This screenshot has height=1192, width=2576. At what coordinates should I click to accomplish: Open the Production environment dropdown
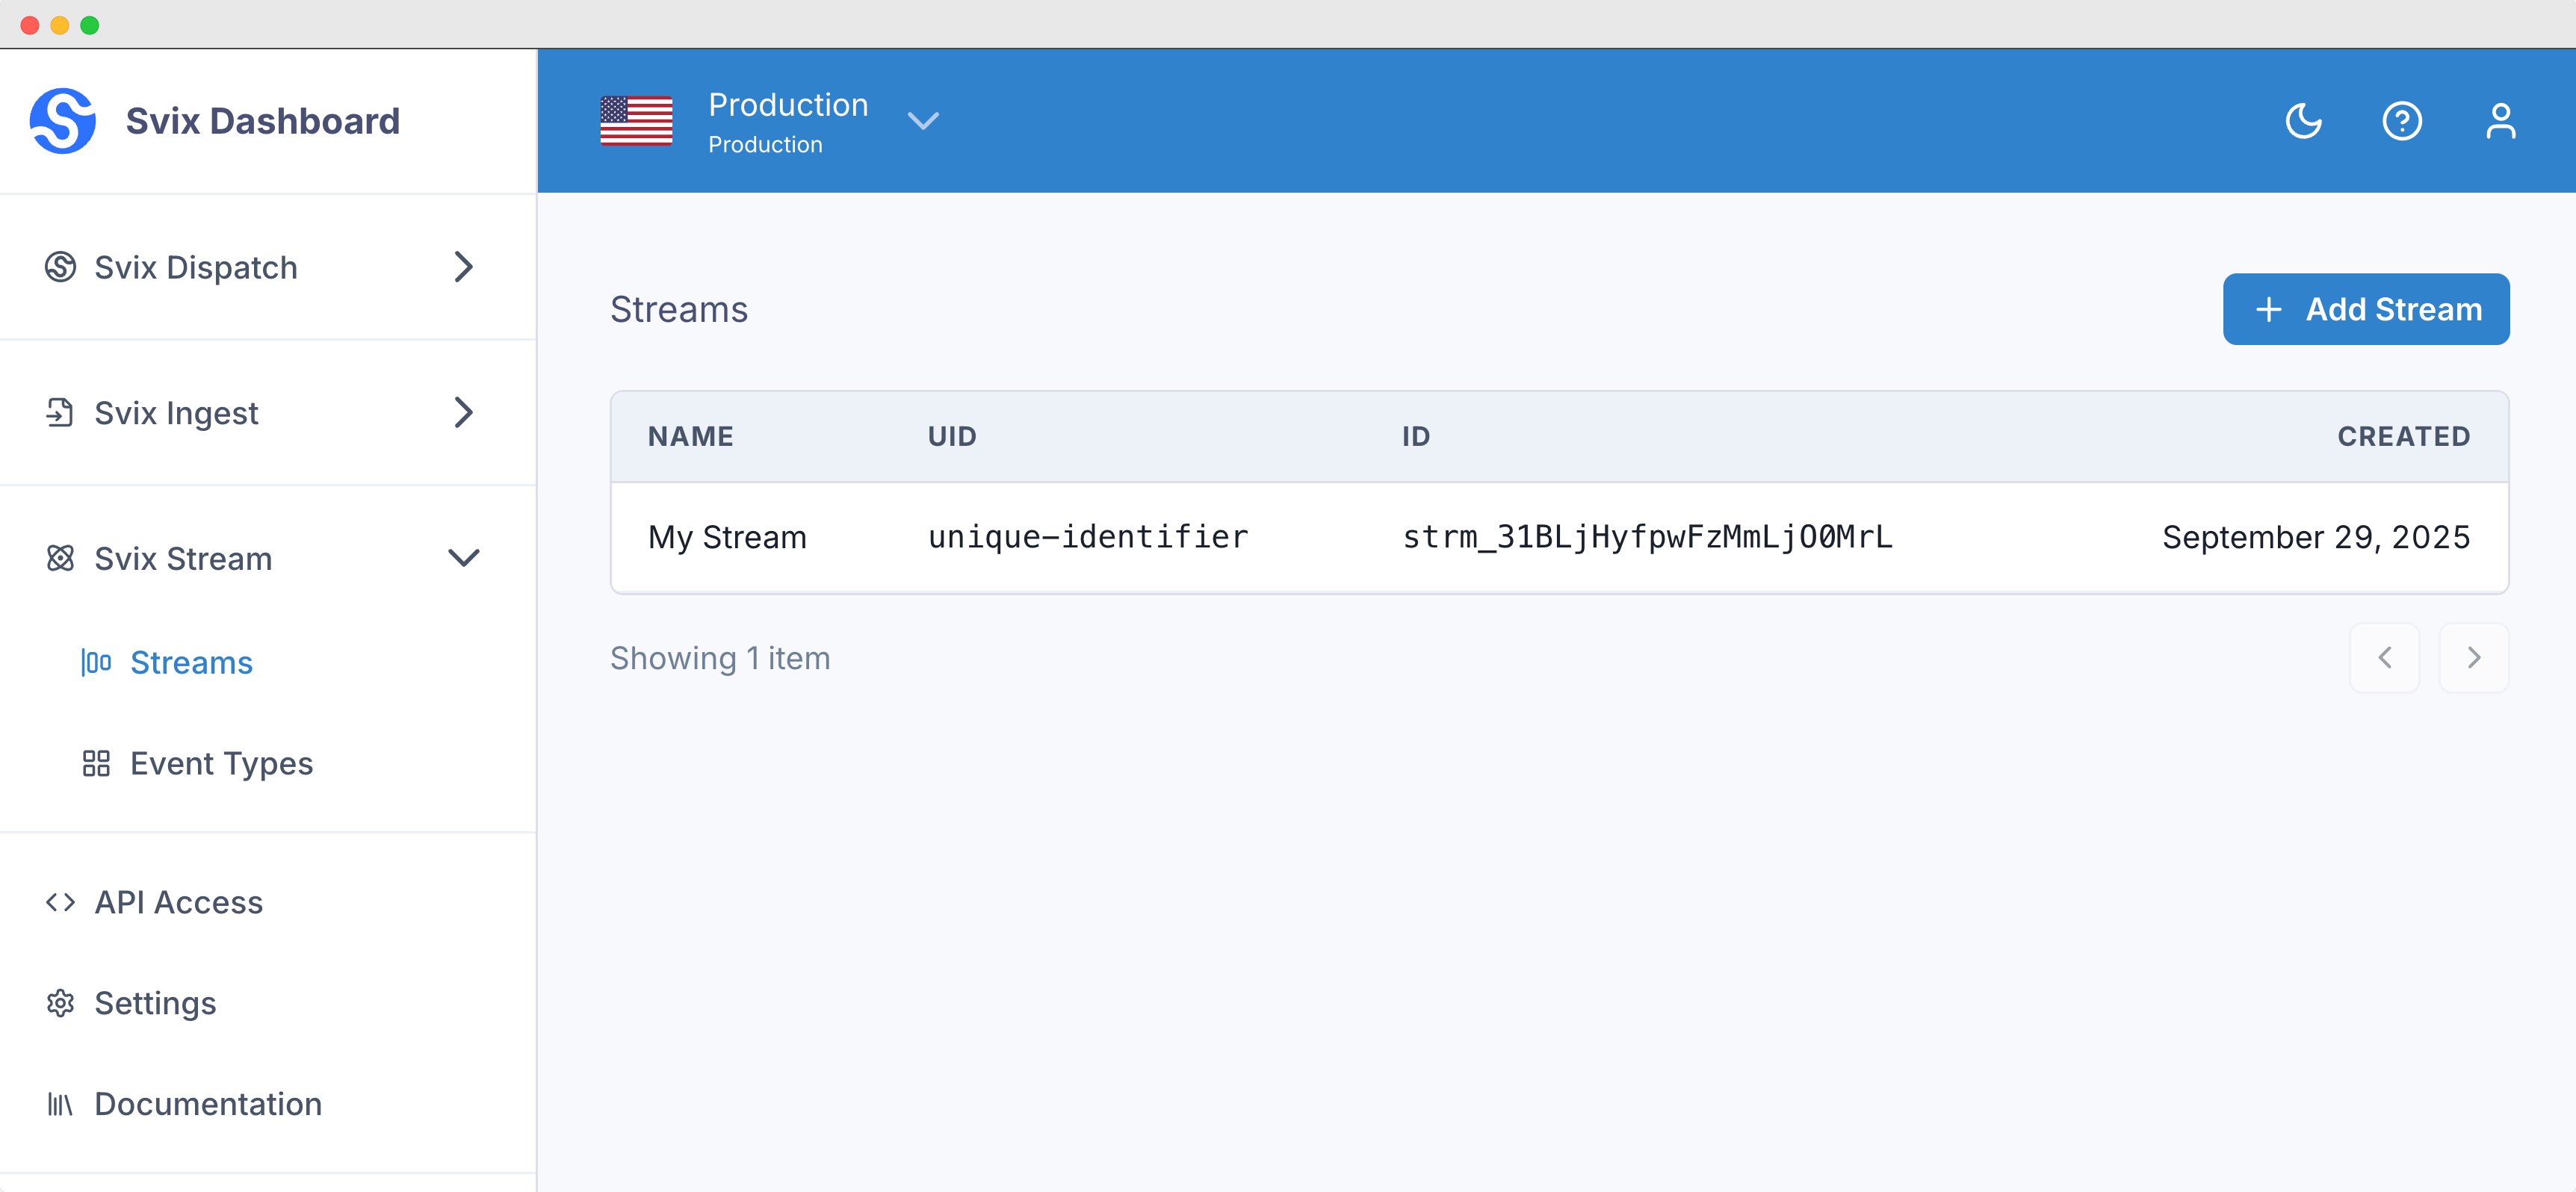[x=922, y=121]
